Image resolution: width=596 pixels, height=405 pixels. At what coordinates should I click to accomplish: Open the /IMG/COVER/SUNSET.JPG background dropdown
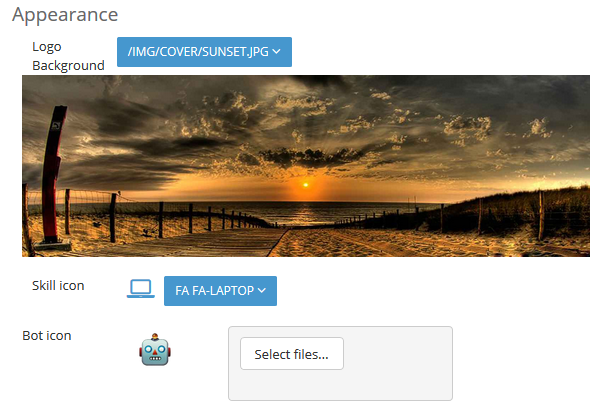tap(204, 52)
